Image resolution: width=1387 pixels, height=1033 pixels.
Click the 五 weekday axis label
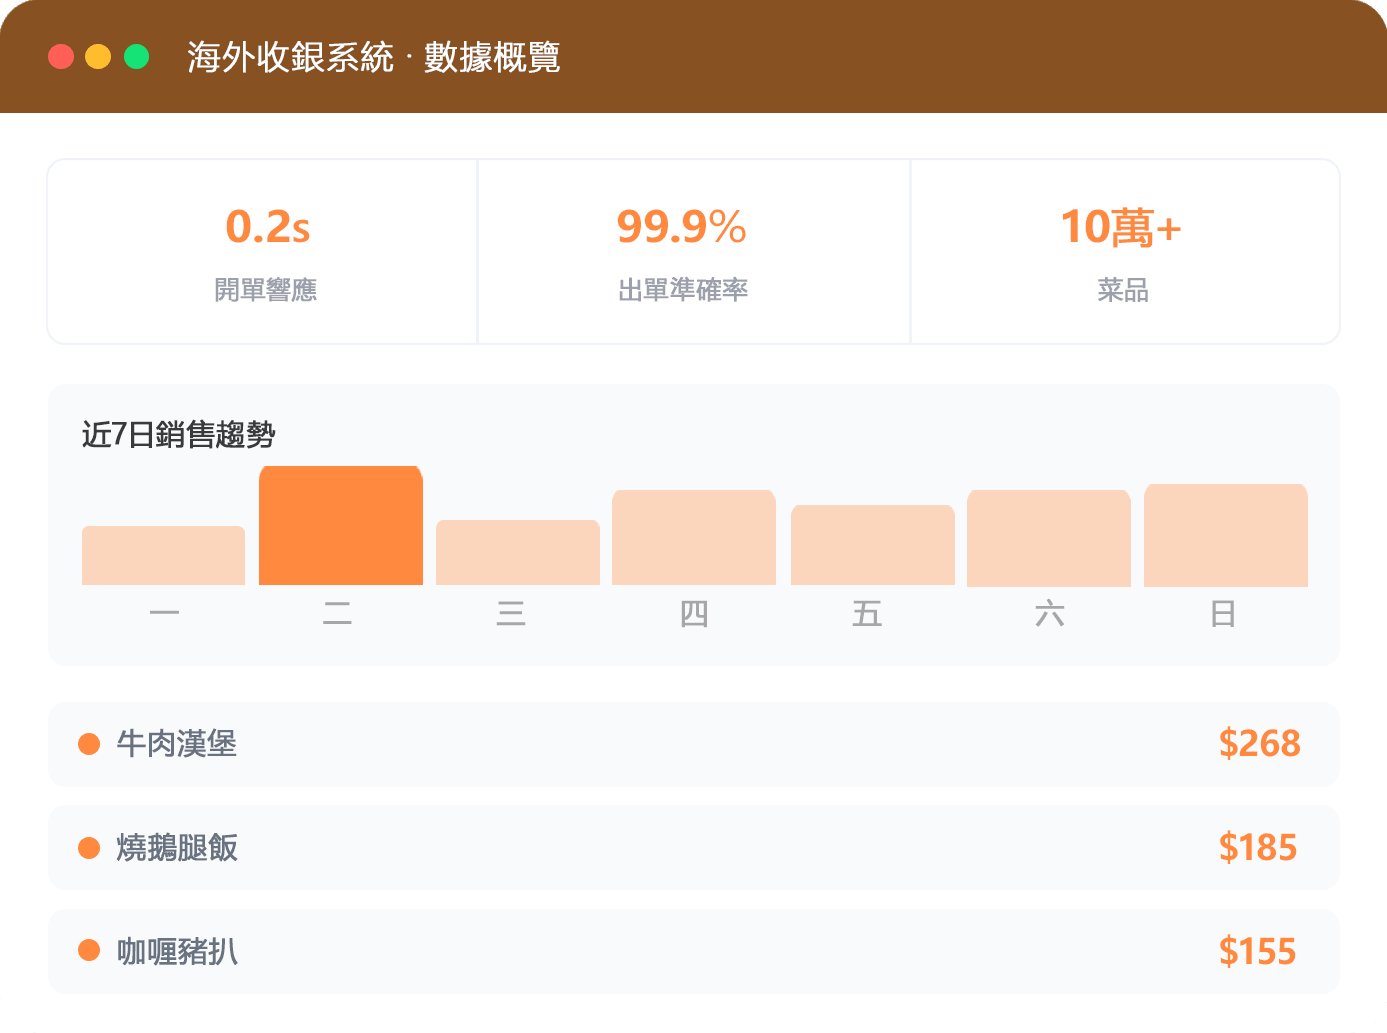[867, 613]
